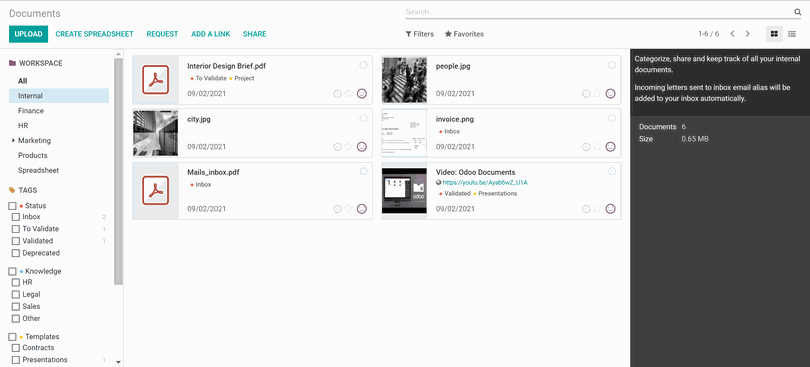Click Add a Link
Screen dimensions: 810x367
click(x=211, y=34)
